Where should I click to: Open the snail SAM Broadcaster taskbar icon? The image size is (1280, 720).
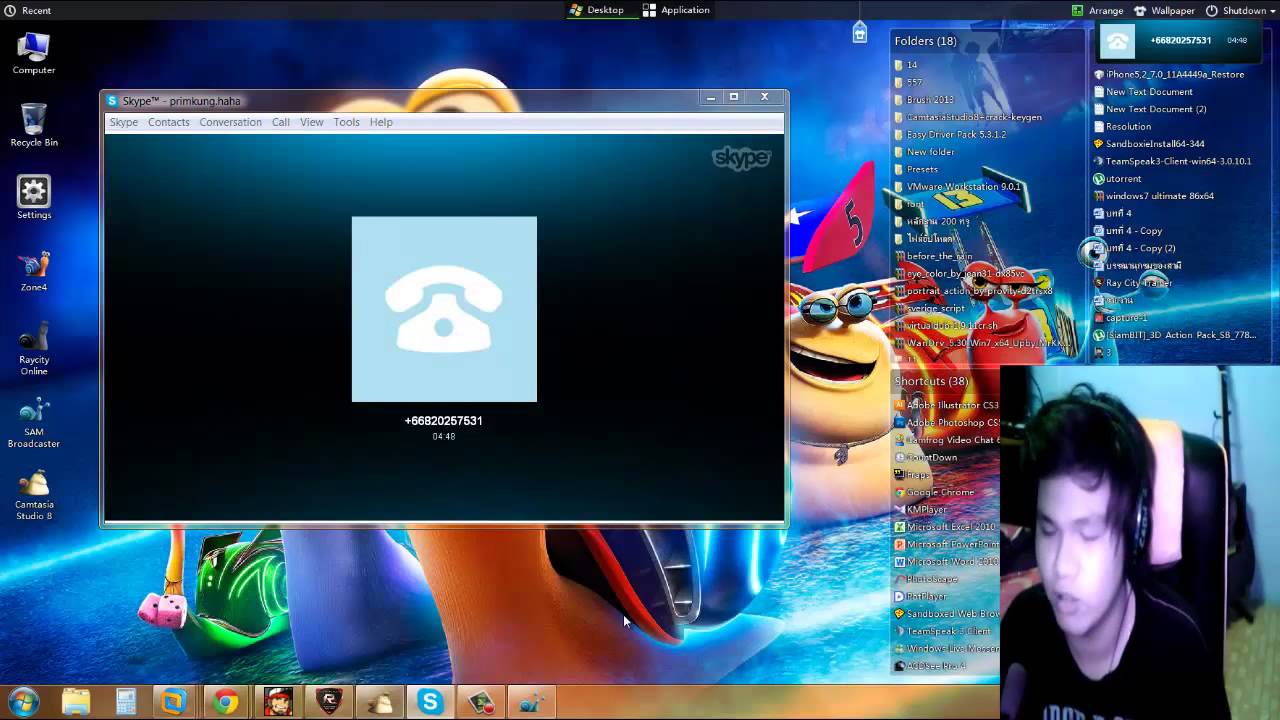pyautogui.click(x=532, y=702)
